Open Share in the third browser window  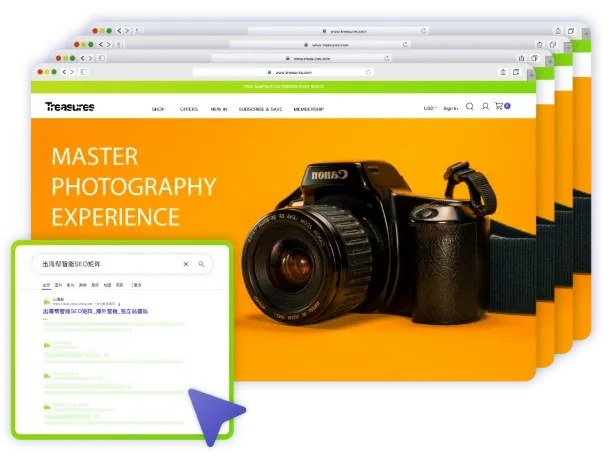[x=539, y=44]
